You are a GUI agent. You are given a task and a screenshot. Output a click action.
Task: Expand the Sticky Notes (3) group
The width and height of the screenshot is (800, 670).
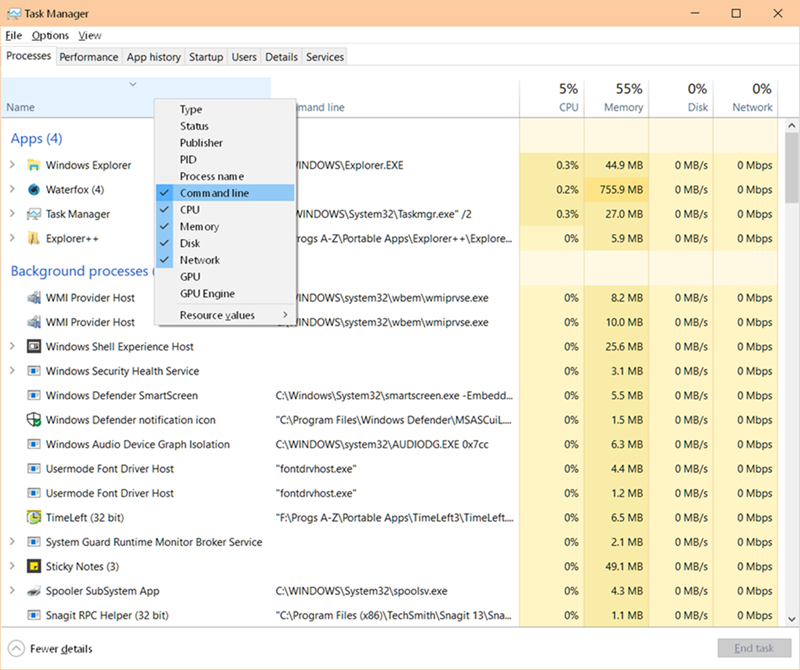pyautogui.click(x=12, y=566)
